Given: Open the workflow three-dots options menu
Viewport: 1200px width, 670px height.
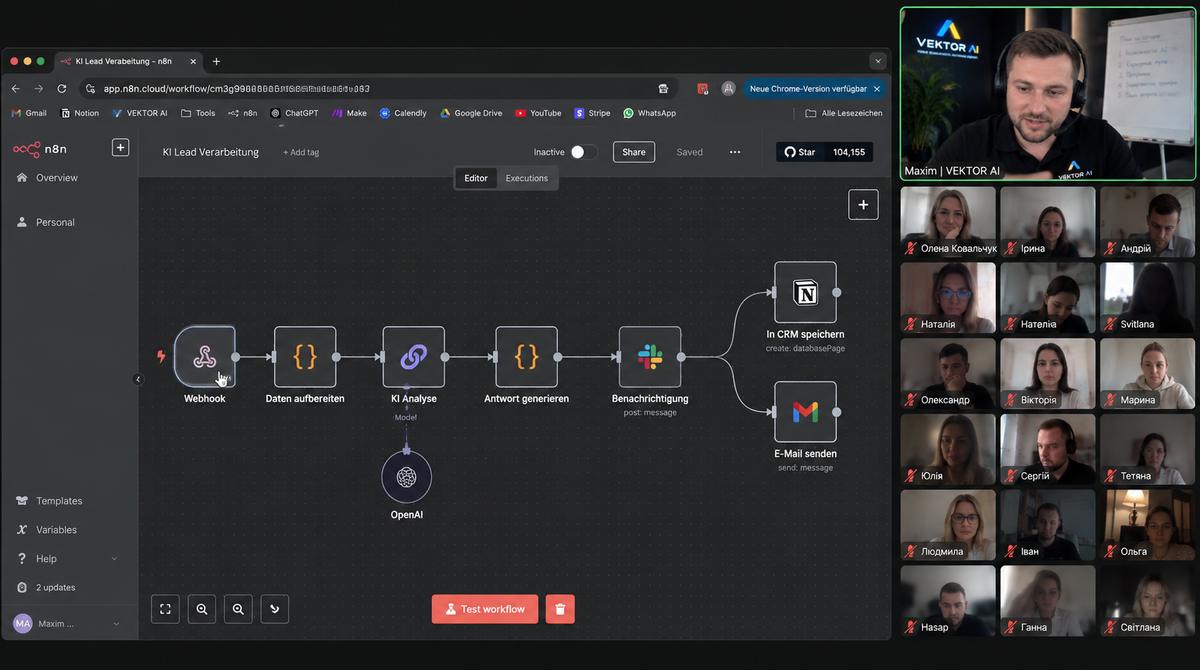Looking at the screenshot, I should coord(735,152).
